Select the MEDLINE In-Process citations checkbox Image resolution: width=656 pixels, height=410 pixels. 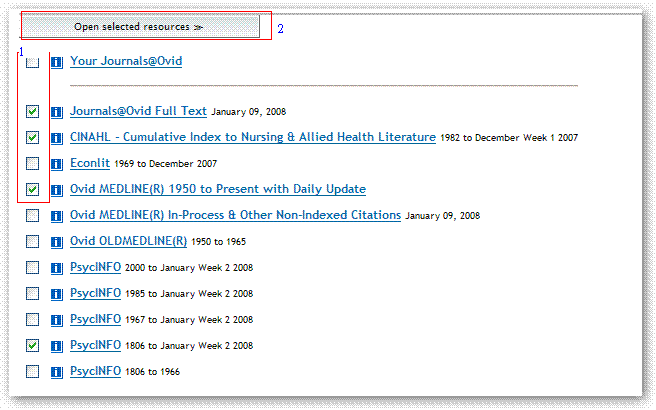(x=32, y=215)
